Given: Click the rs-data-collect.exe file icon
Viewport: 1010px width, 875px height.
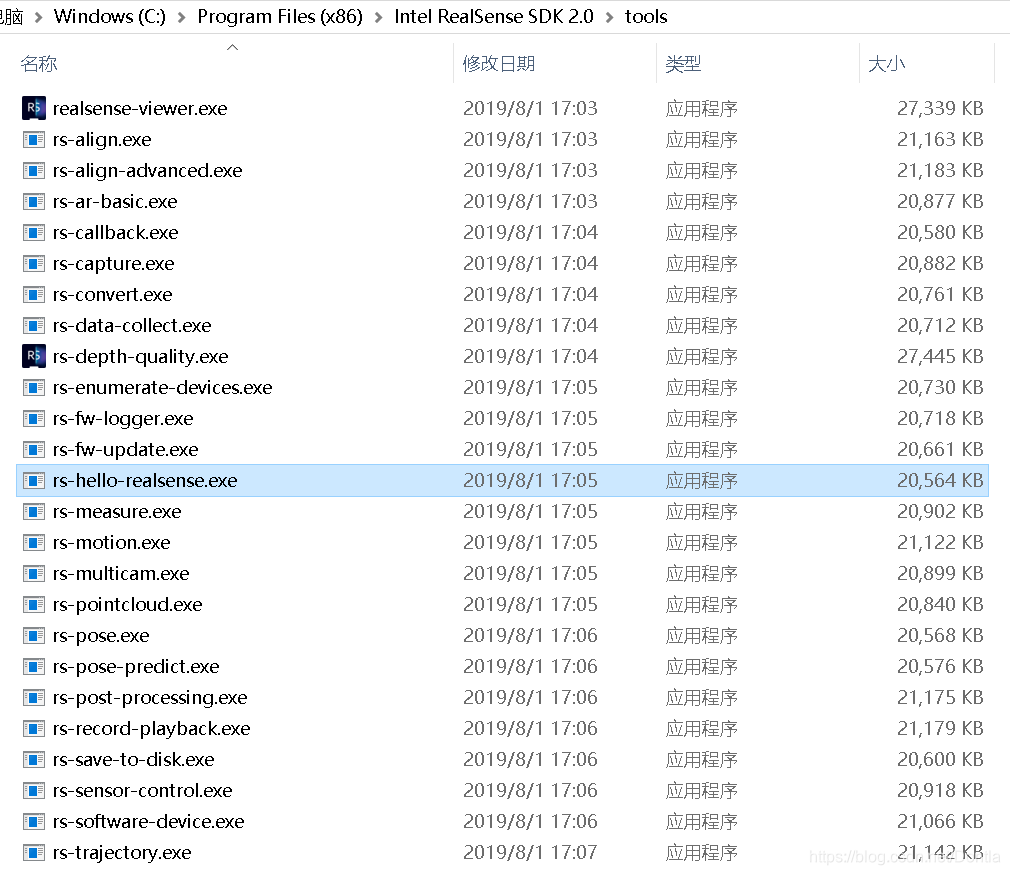Looking at the screenshot, I should (33, 325).
